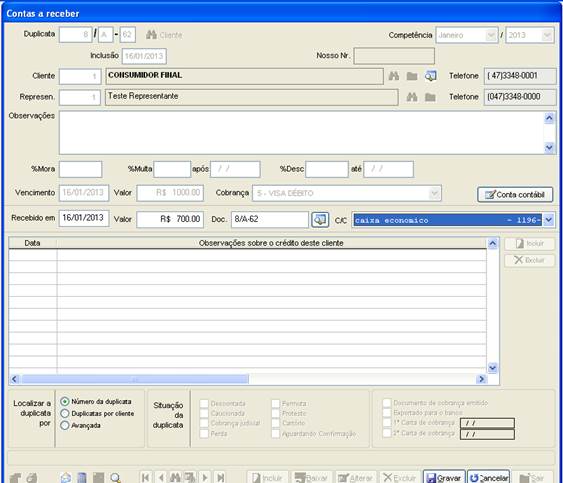Search representatives with binoculars in Represen. row
Screen dimensions: 563x483
[x=412, y=97]
